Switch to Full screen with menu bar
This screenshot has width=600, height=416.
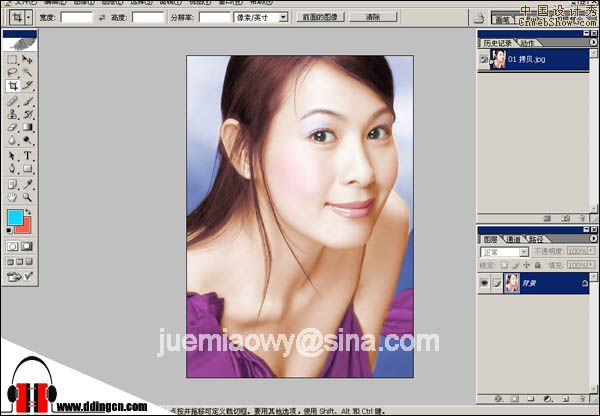tap(20, 262)
